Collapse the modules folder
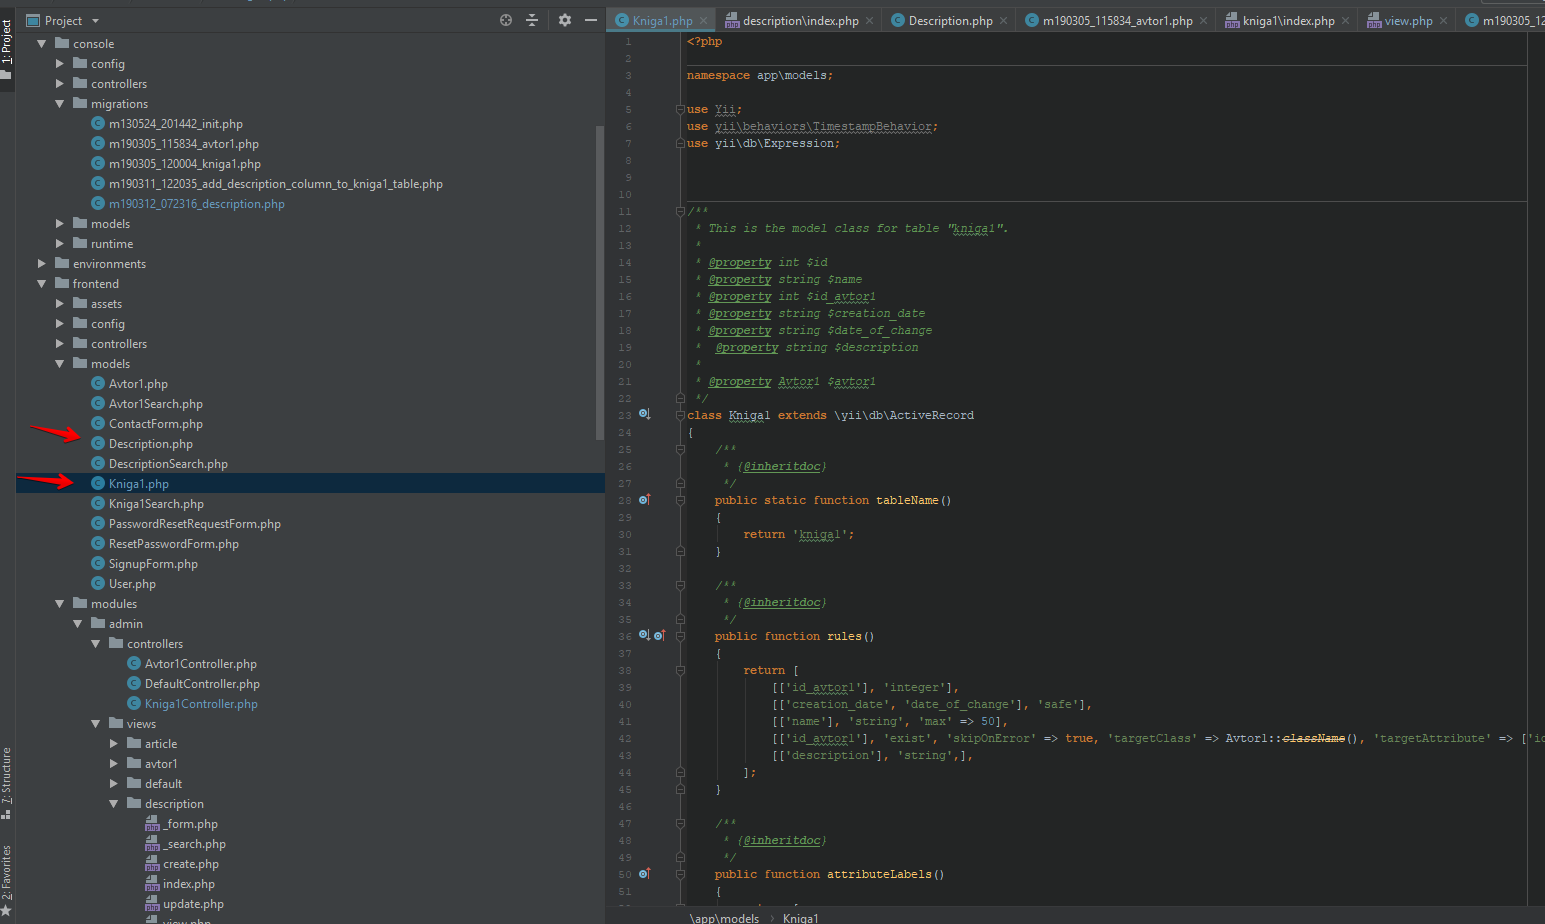 pyautogui.click(x=60, y=604)
